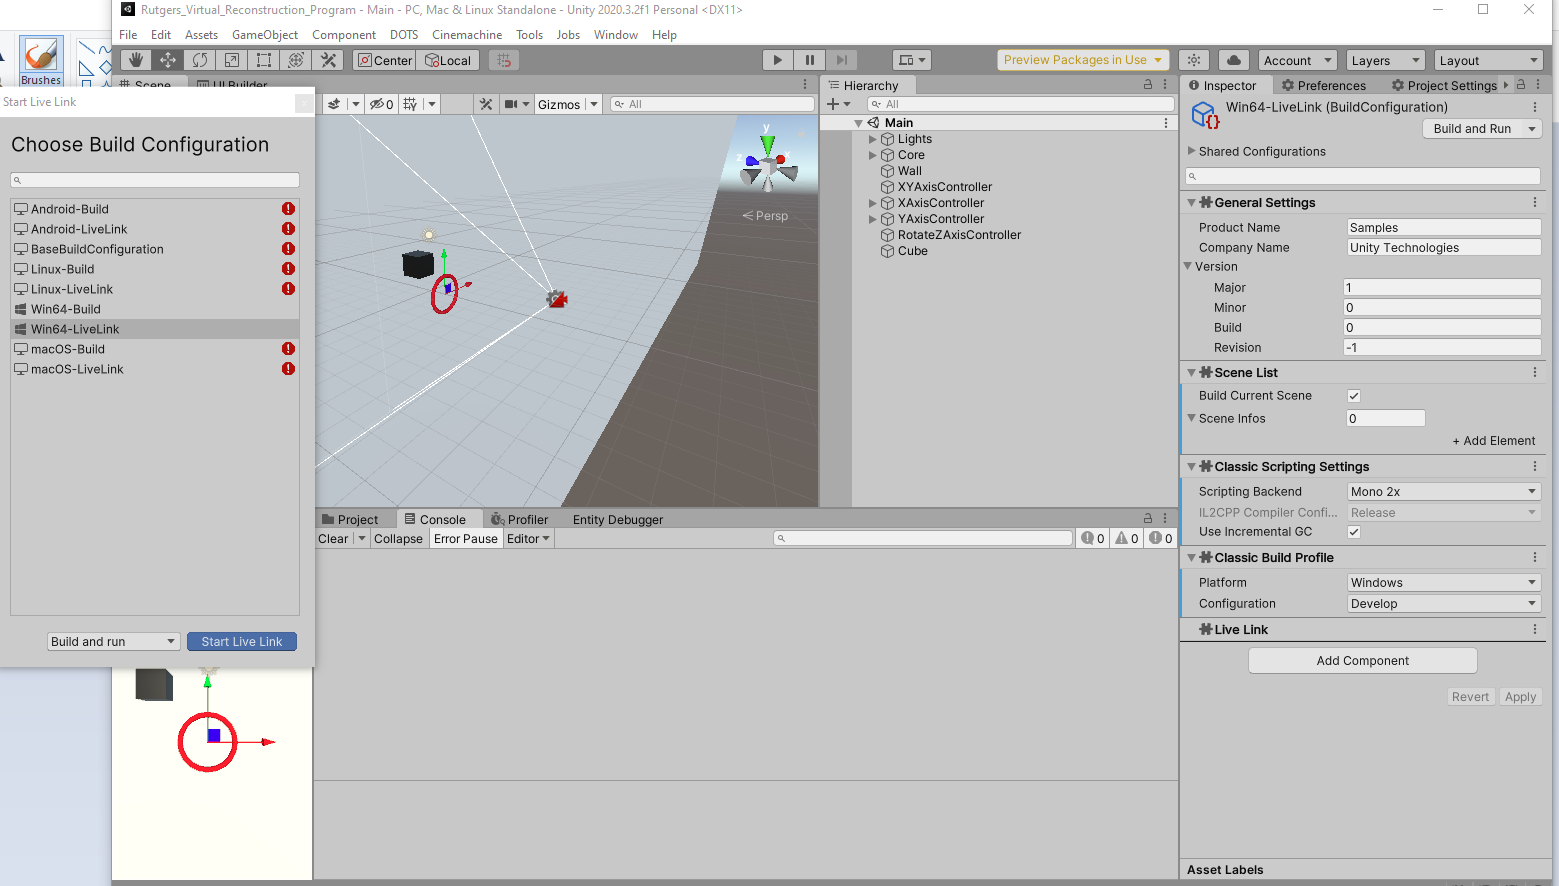Open the GameObject menu
1559x886 pixels.
point(265,35)
